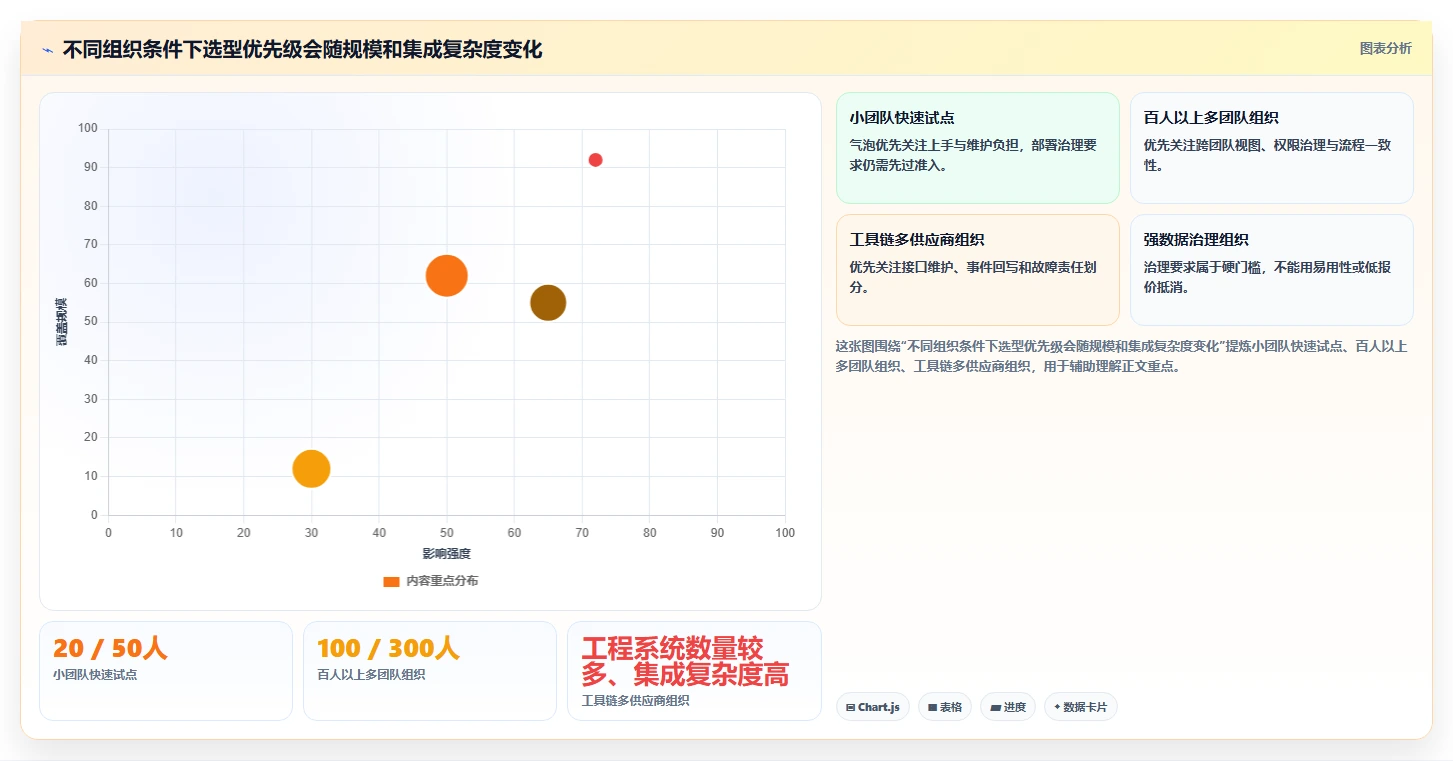The width and height of the screenshot is (1453, 761).
Task: Click the 进度 tag chip
Action: pos(1008,707)
